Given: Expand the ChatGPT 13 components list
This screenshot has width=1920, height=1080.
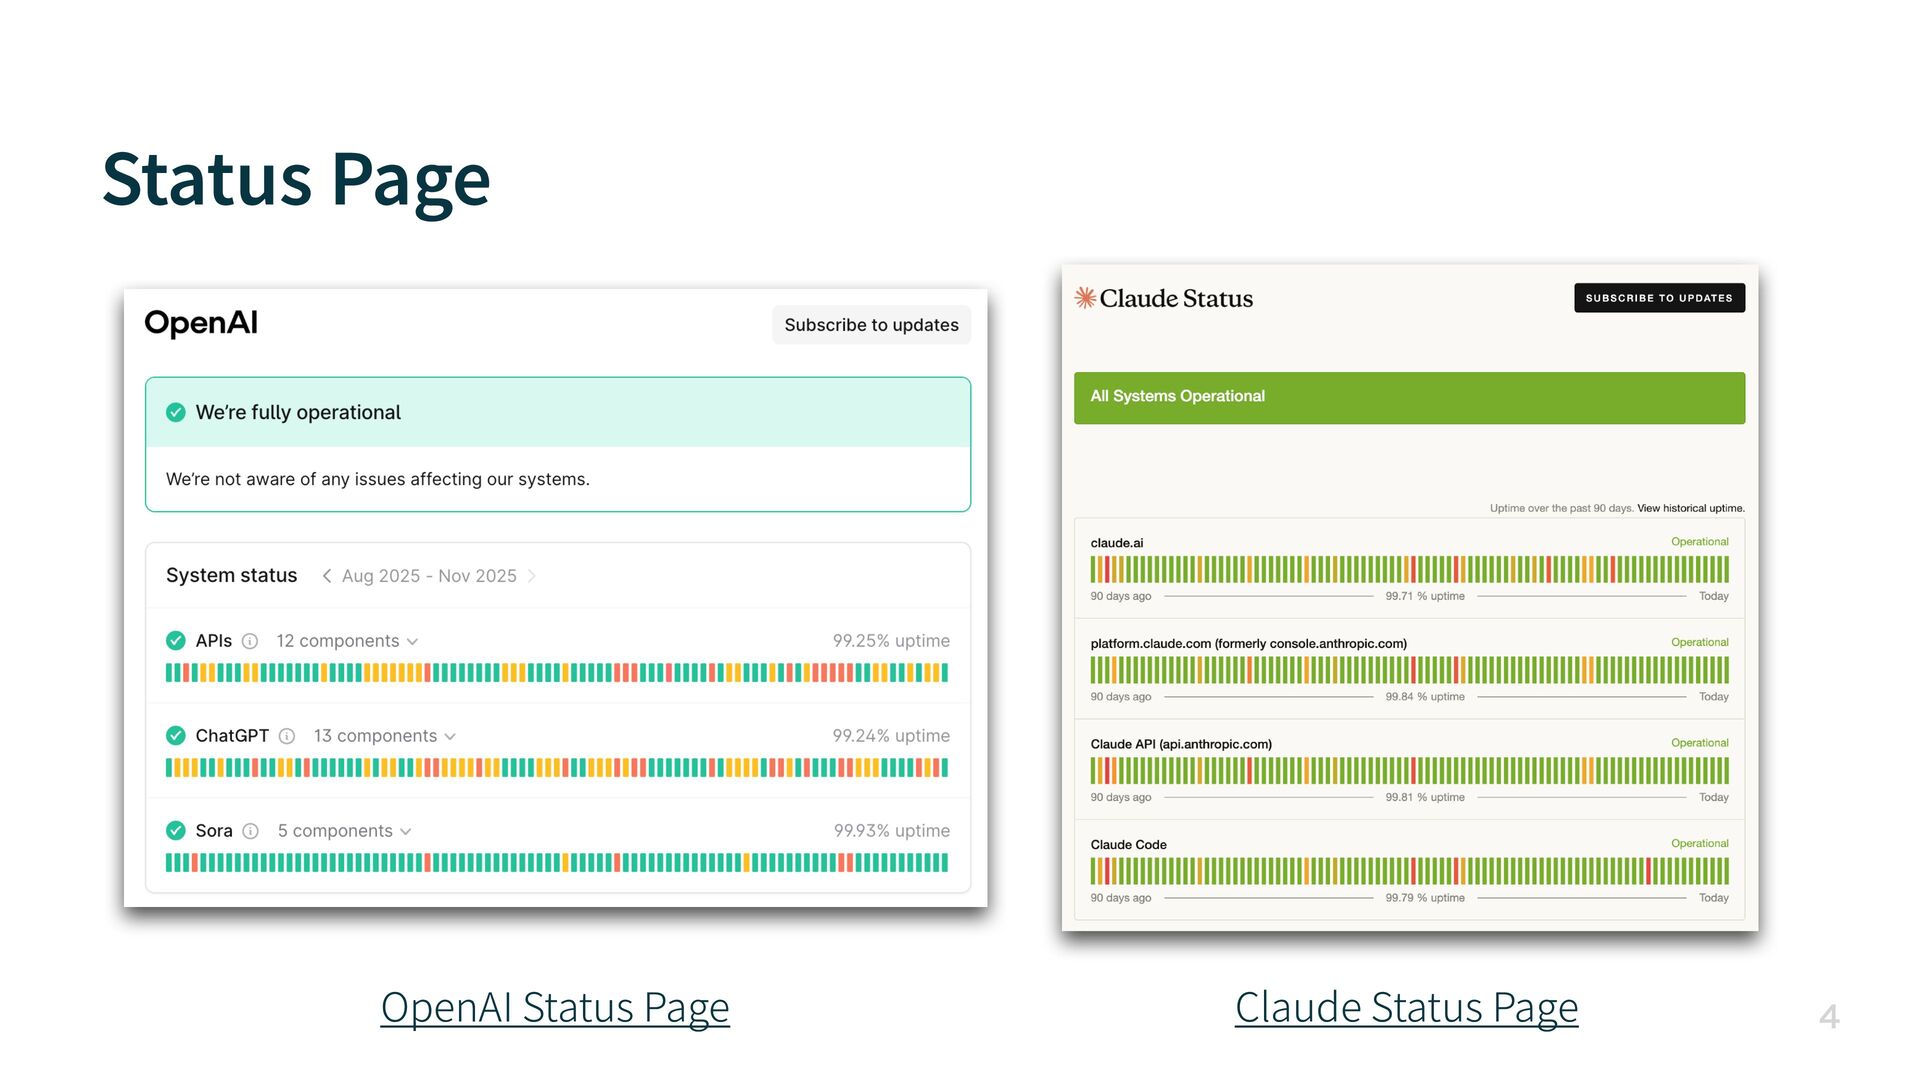Looking at the screenshot, I should tap(385, 736).
